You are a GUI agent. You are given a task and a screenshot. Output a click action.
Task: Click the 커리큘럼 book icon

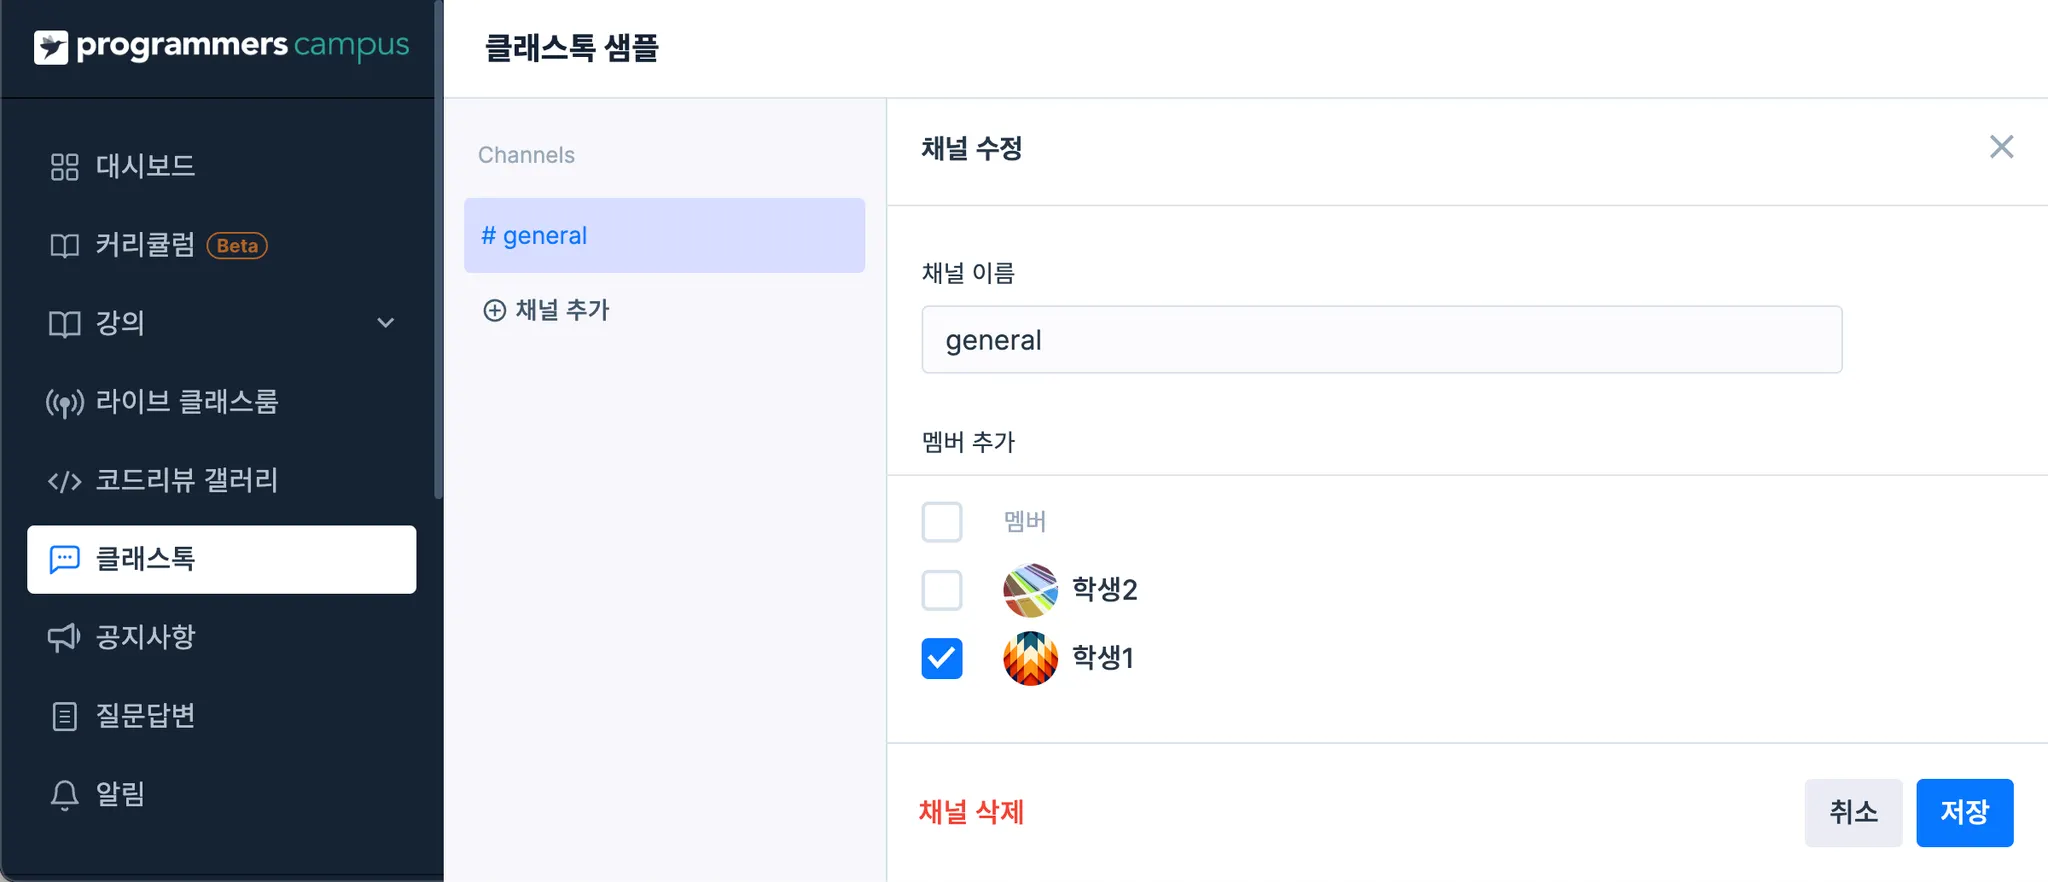64,246
